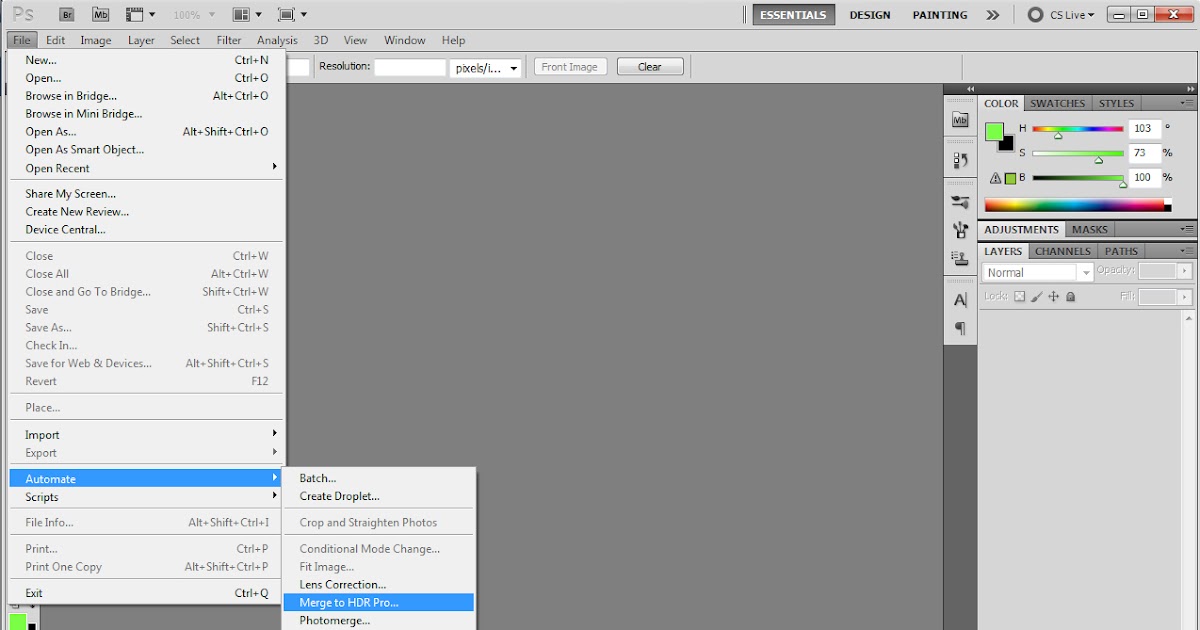
Task: Choose Merge to HDR Pro from Automate
Action: coord(379,602)
